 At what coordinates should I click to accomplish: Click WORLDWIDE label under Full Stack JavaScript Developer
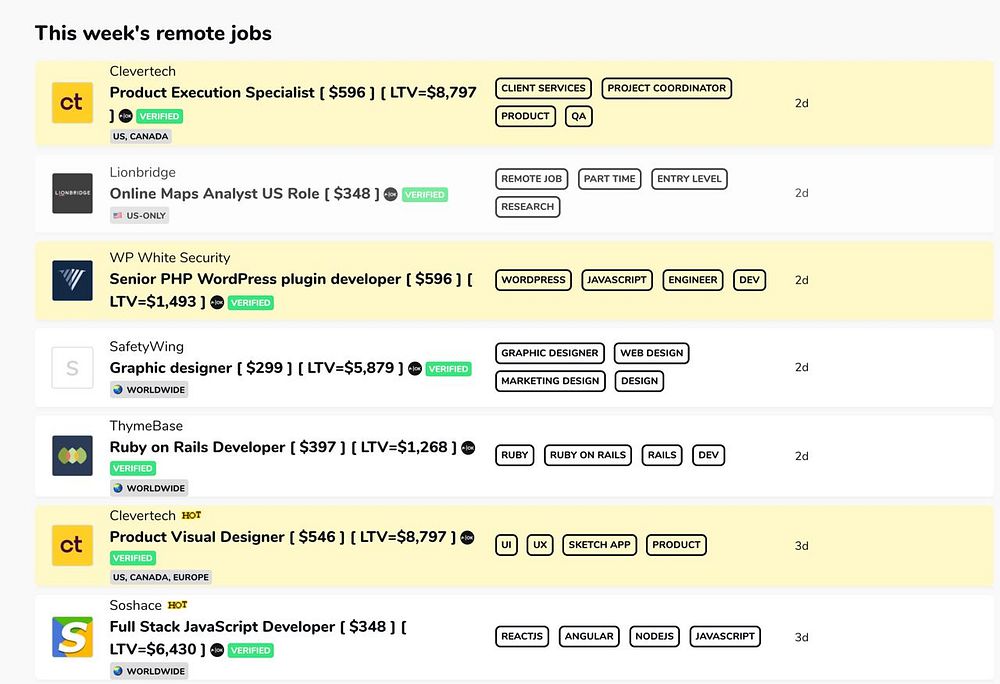tap(149, 671)
